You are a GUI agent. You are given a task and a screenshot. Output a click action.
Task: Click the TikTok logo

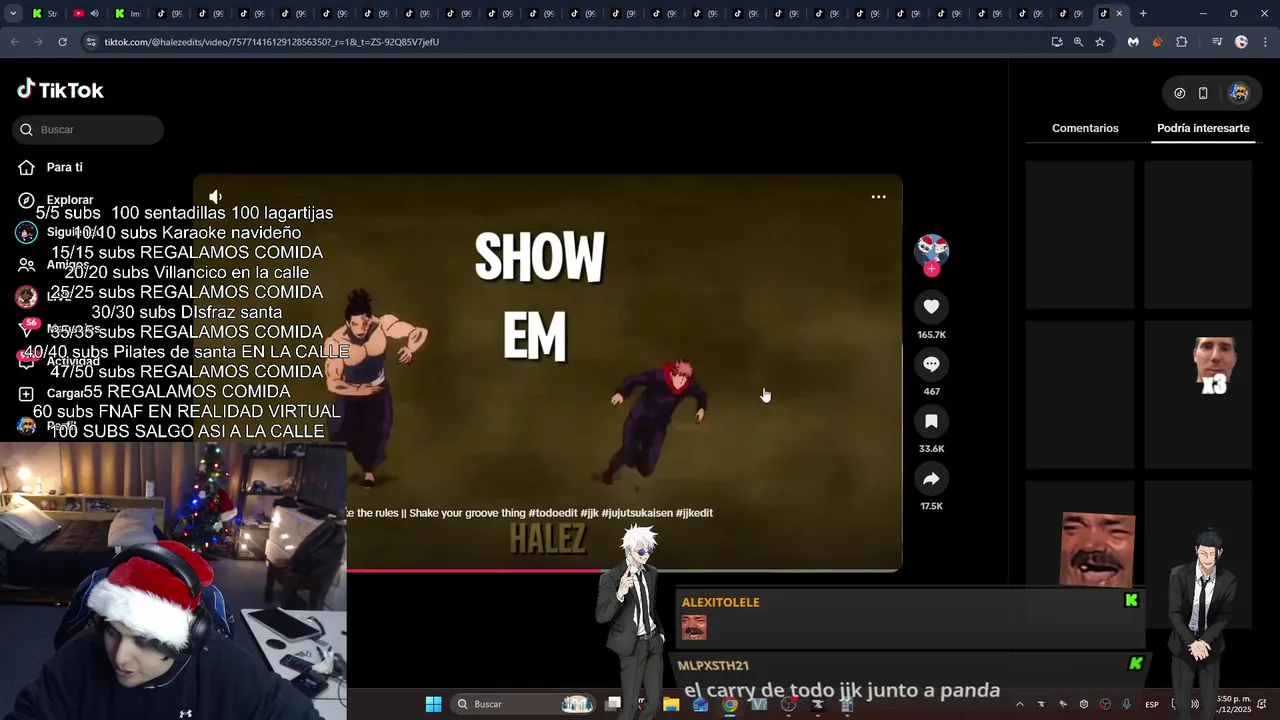[60, 90]
